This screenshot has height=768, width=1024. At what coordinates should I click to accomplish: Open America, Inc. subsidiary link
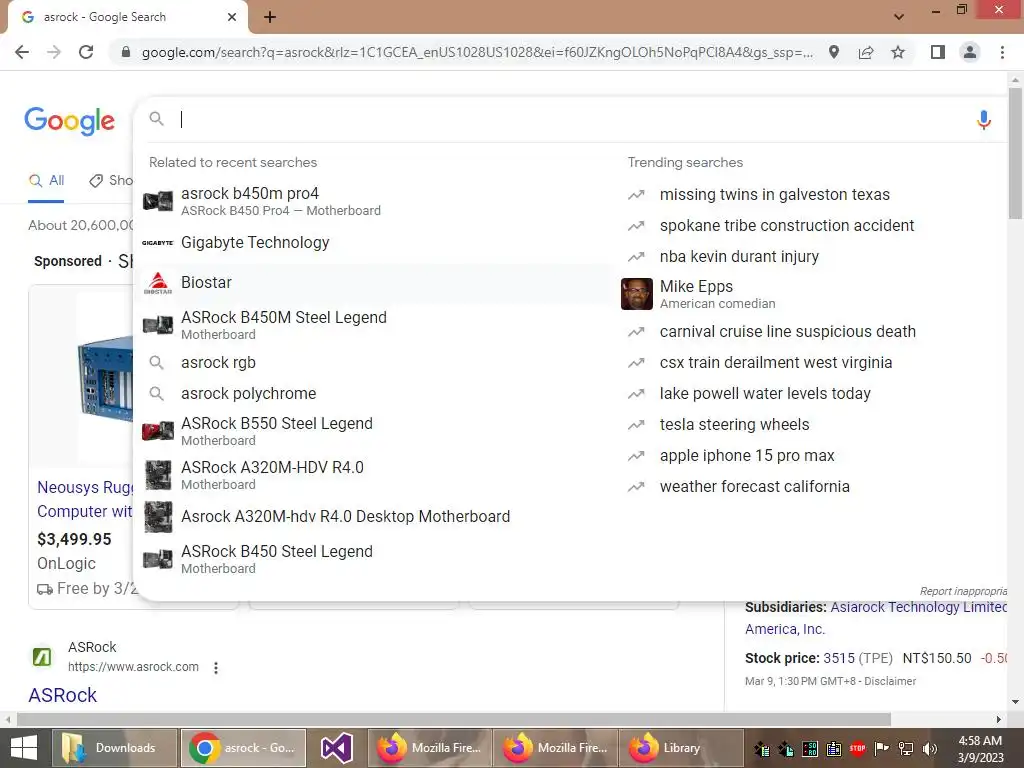pos(785,630)
